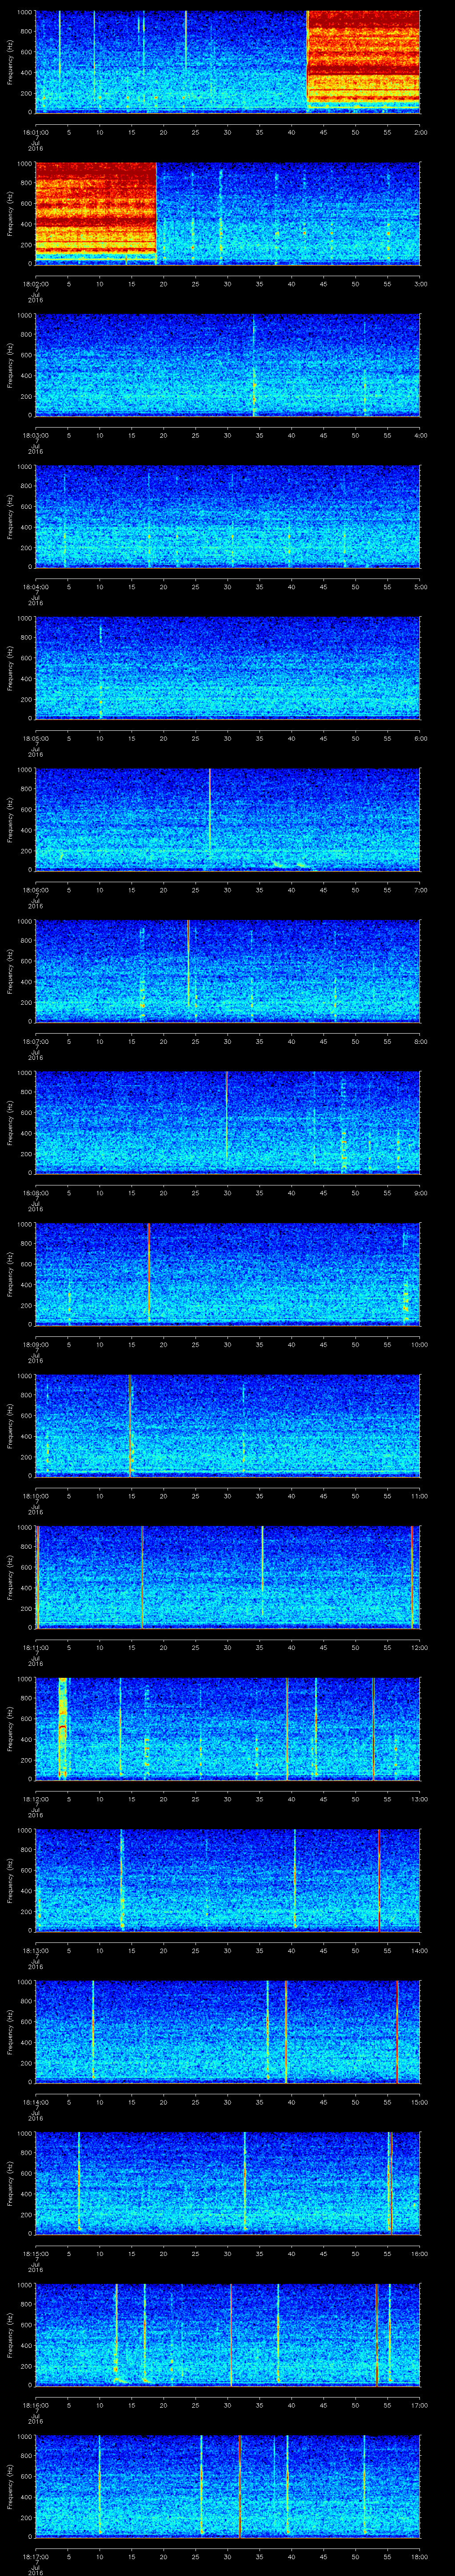Pick the spectrogram panel starting at 18:17:00
The image size is (455, 2576).
tap(227, 2485)
